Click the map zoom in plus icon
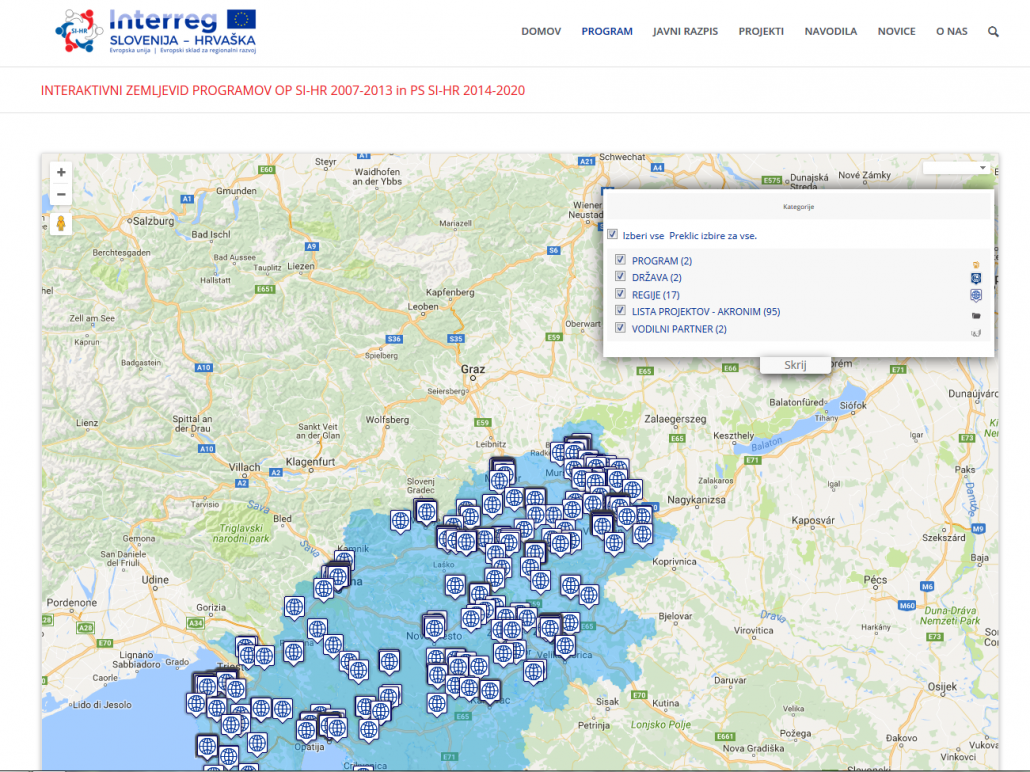The image size is (1030, 772). (61, 171)
